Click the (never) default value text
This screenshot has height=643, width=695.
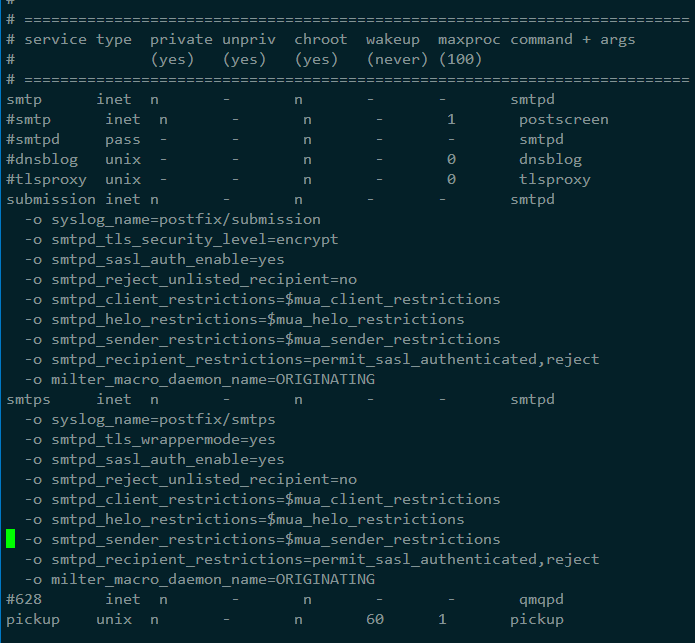point(397,59)
